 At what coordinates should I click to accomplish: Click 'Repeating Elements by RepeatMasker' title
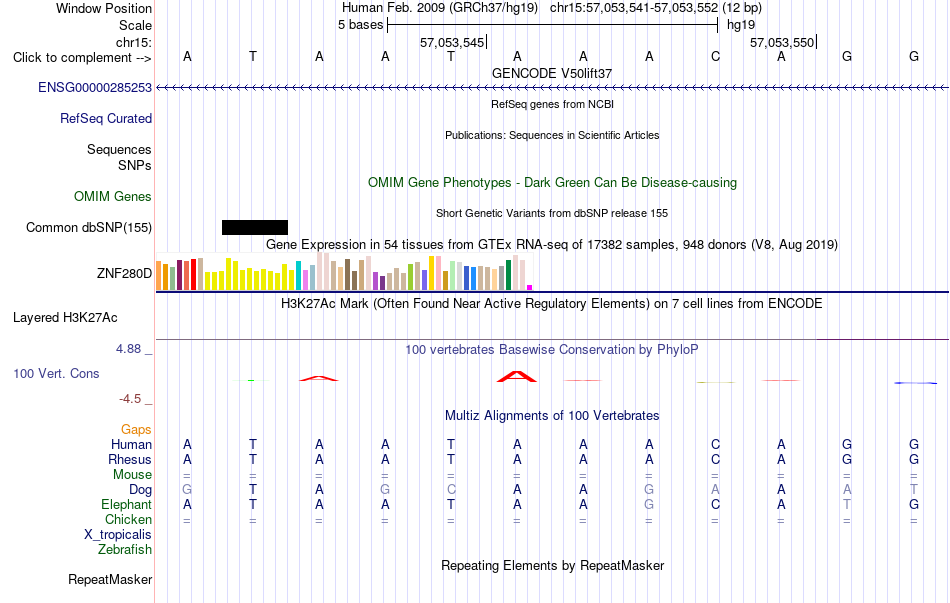(x=553, y=565)
